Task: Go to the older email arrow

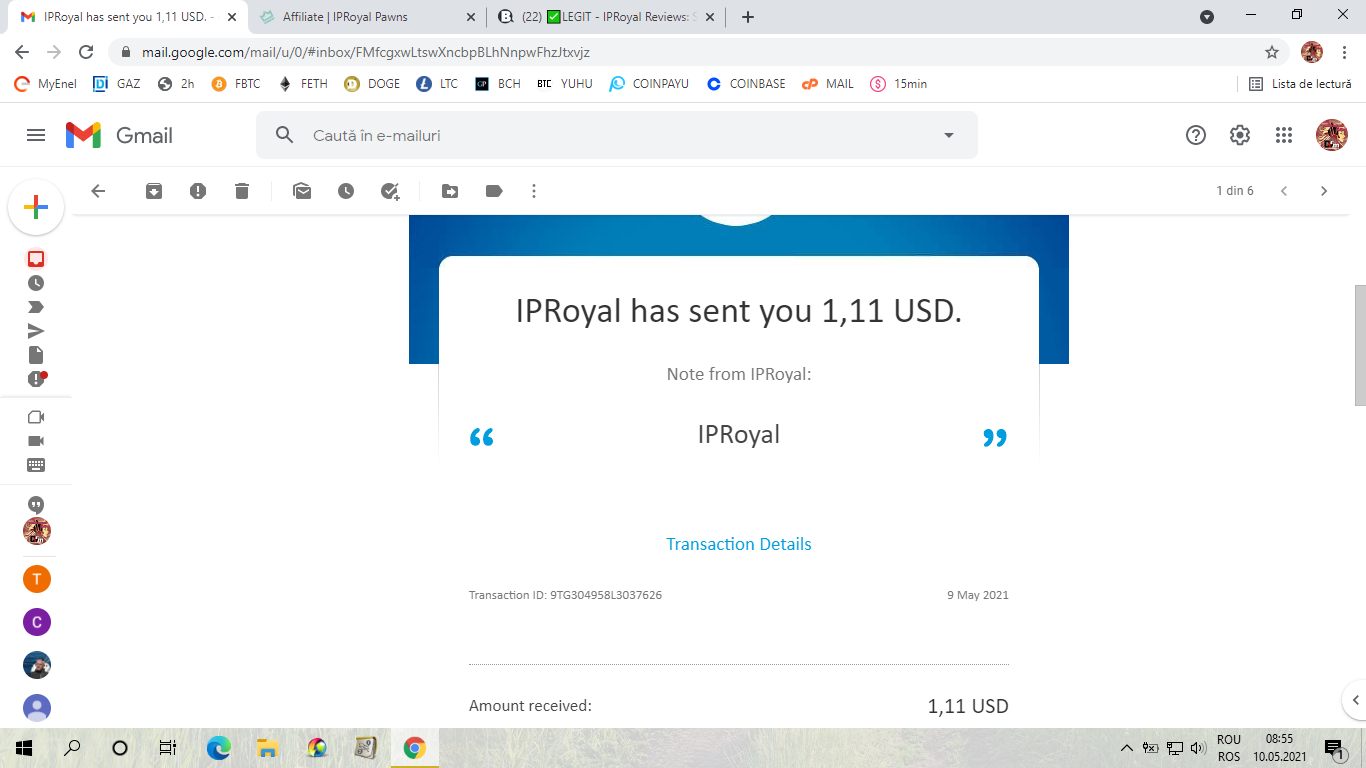Action: pyautogui.click(x=1324, y=191)
